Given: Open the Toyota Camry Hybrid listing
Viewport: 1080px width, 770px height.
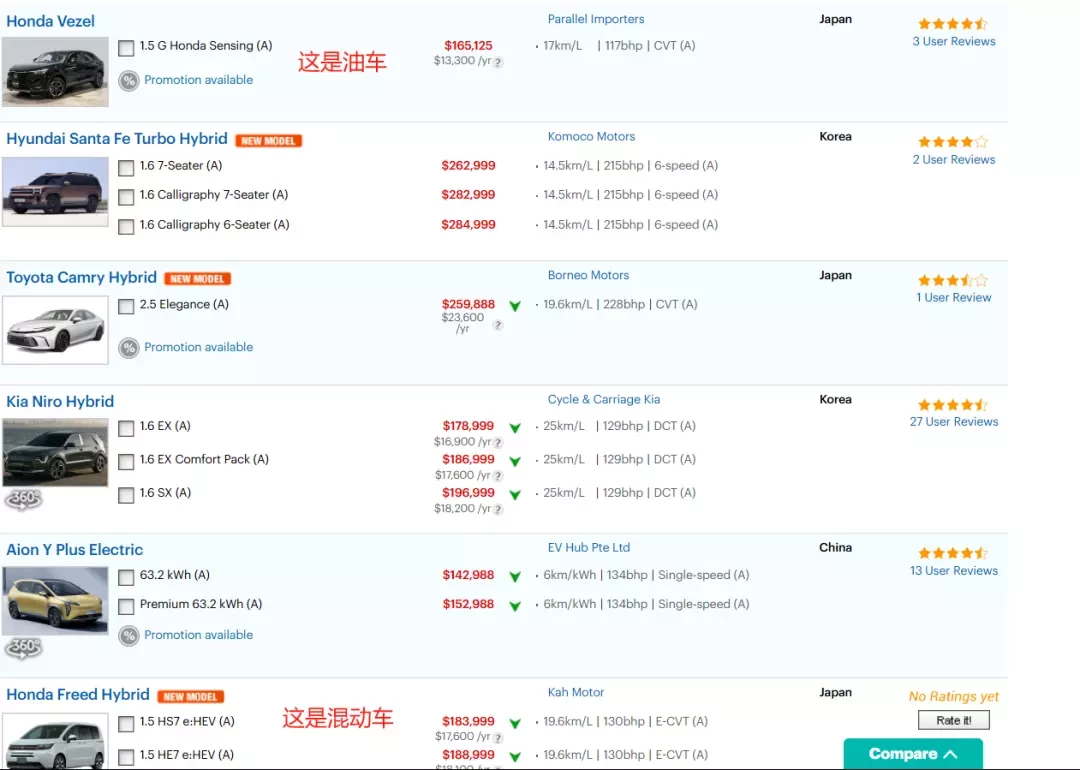Looking at the screenshot, I should pyautogui.click(x=81, y=277).
